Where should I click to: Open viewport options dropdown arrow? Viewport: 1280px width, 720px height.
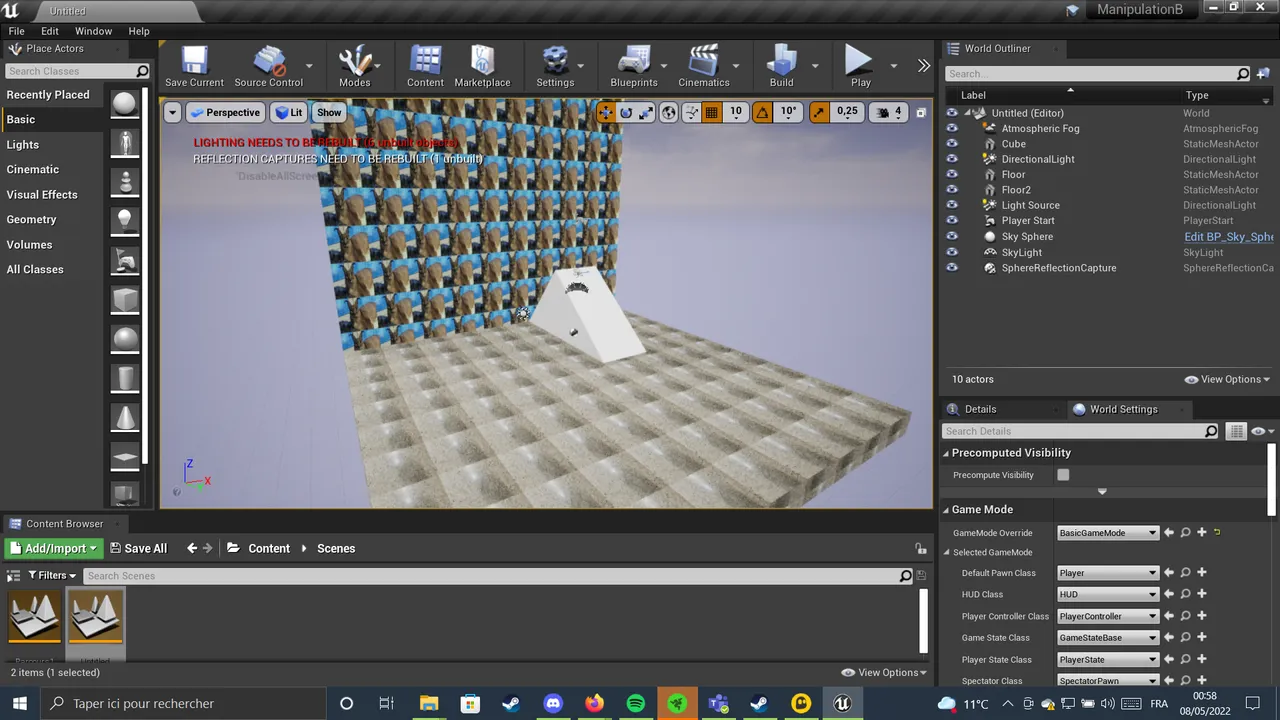pos(172,112)
